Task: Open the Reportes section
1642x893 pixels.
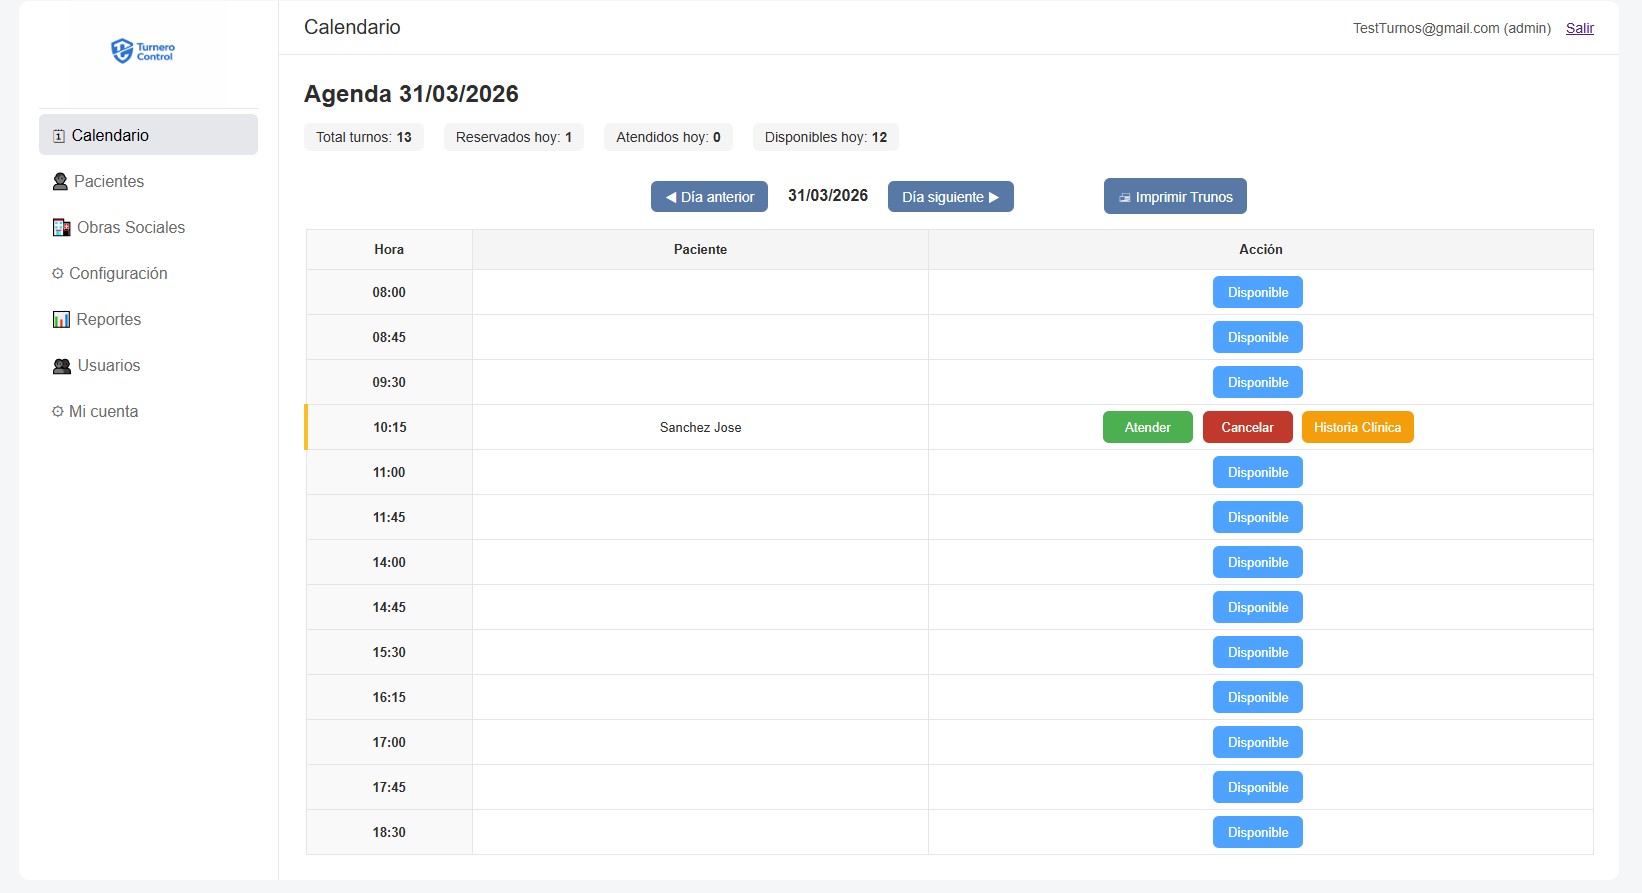Action: pos(108,320)
